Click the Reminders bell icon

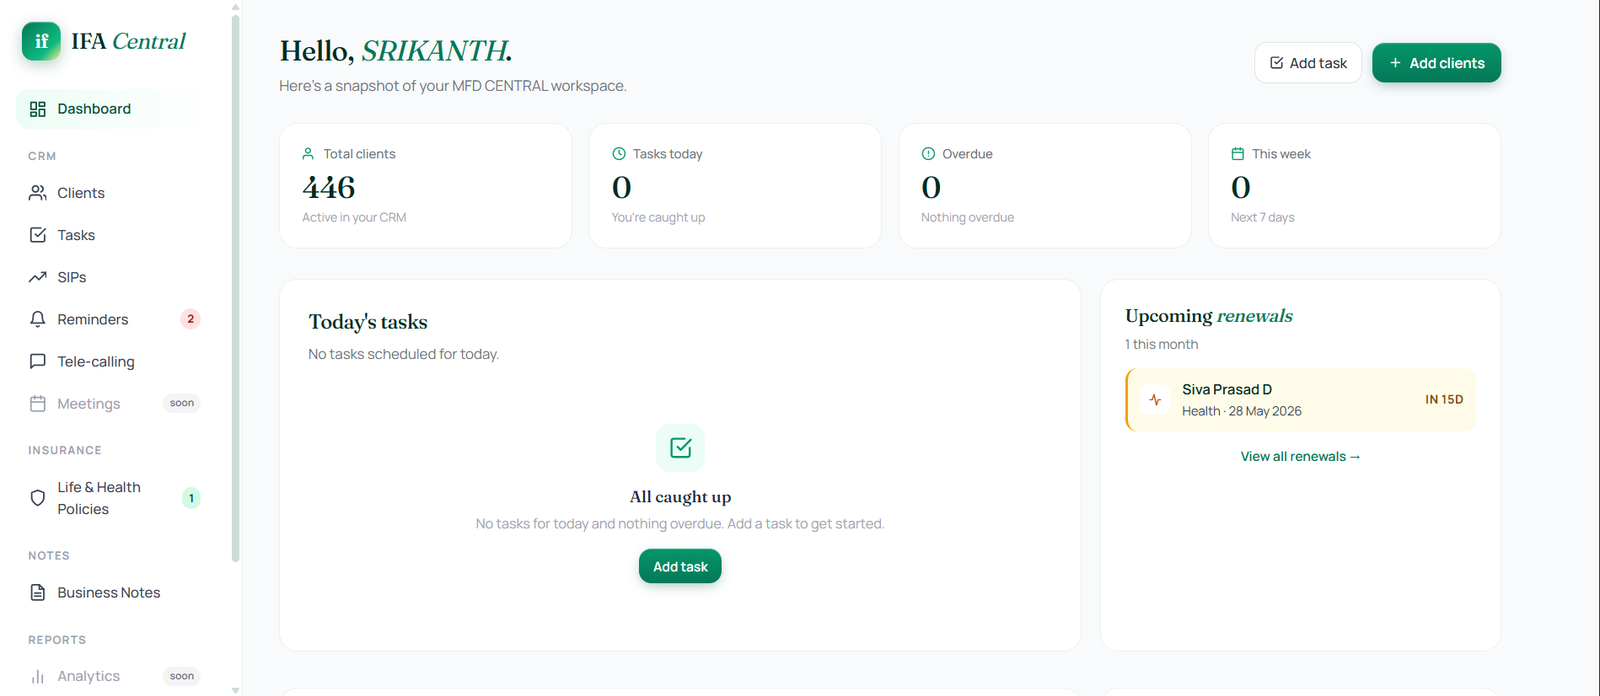[38, 319]
